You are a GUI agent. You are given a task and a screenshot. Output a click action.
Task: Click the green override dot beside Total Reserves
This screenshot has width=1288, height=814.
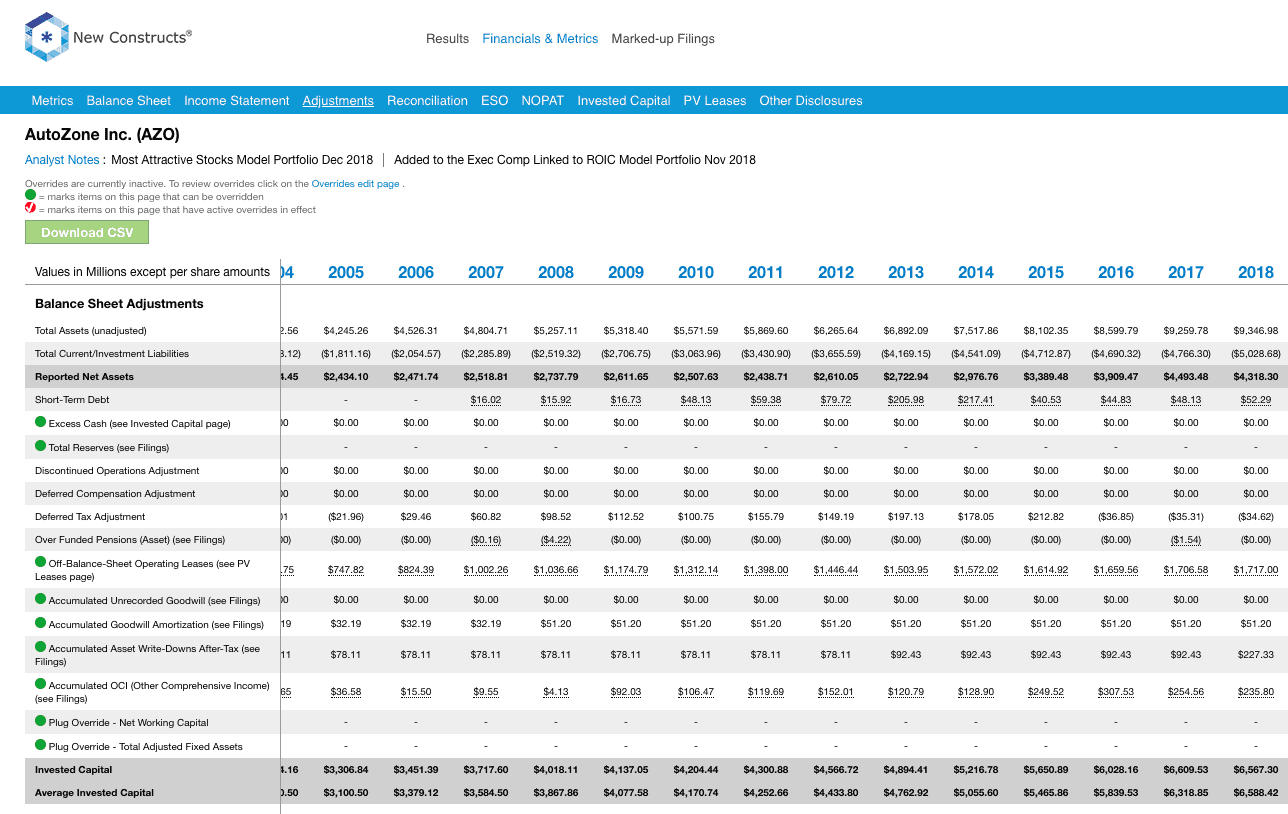pyautogui.click(x=40, y=446)
